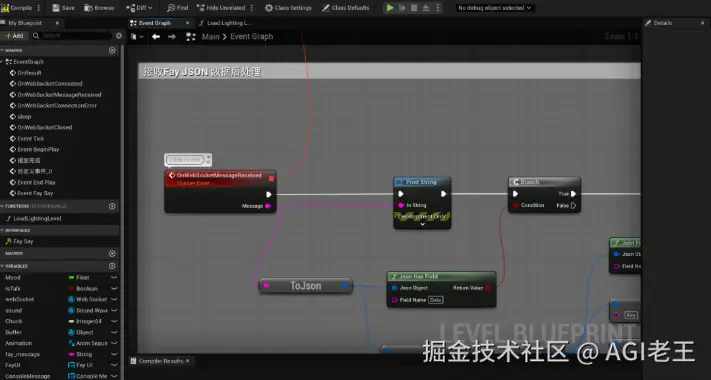Open graph bookmarks dropdown
The image size is (711, 380).
136,37
